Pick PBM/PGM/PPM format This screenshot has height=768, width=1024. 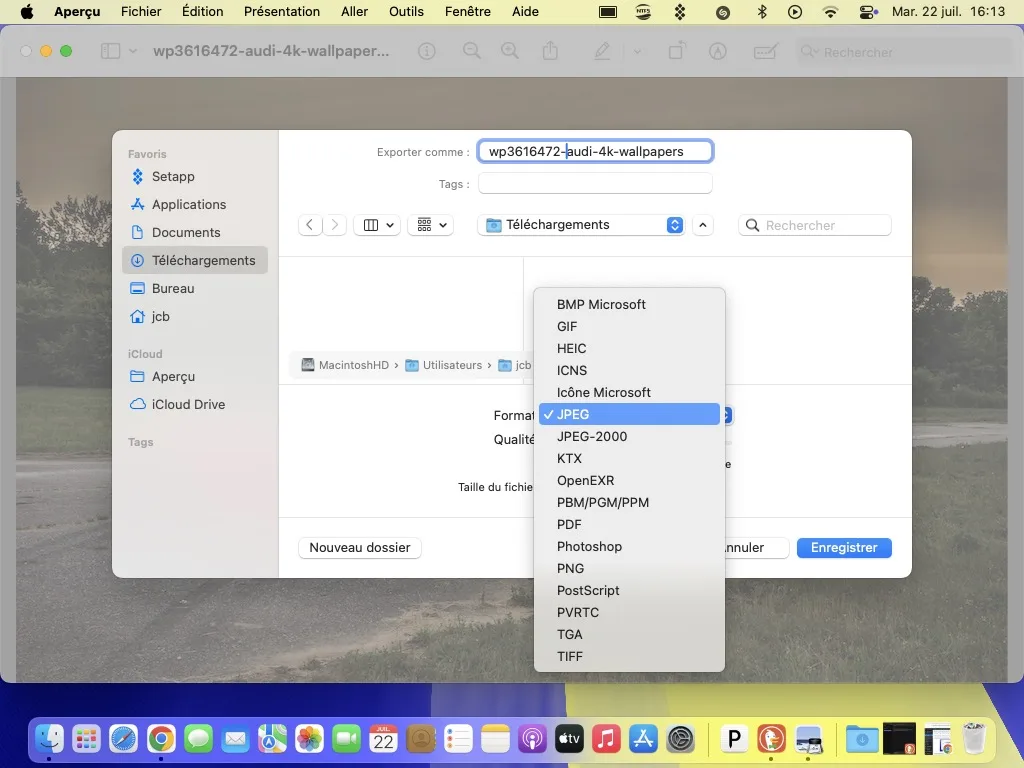click(629, 502)
